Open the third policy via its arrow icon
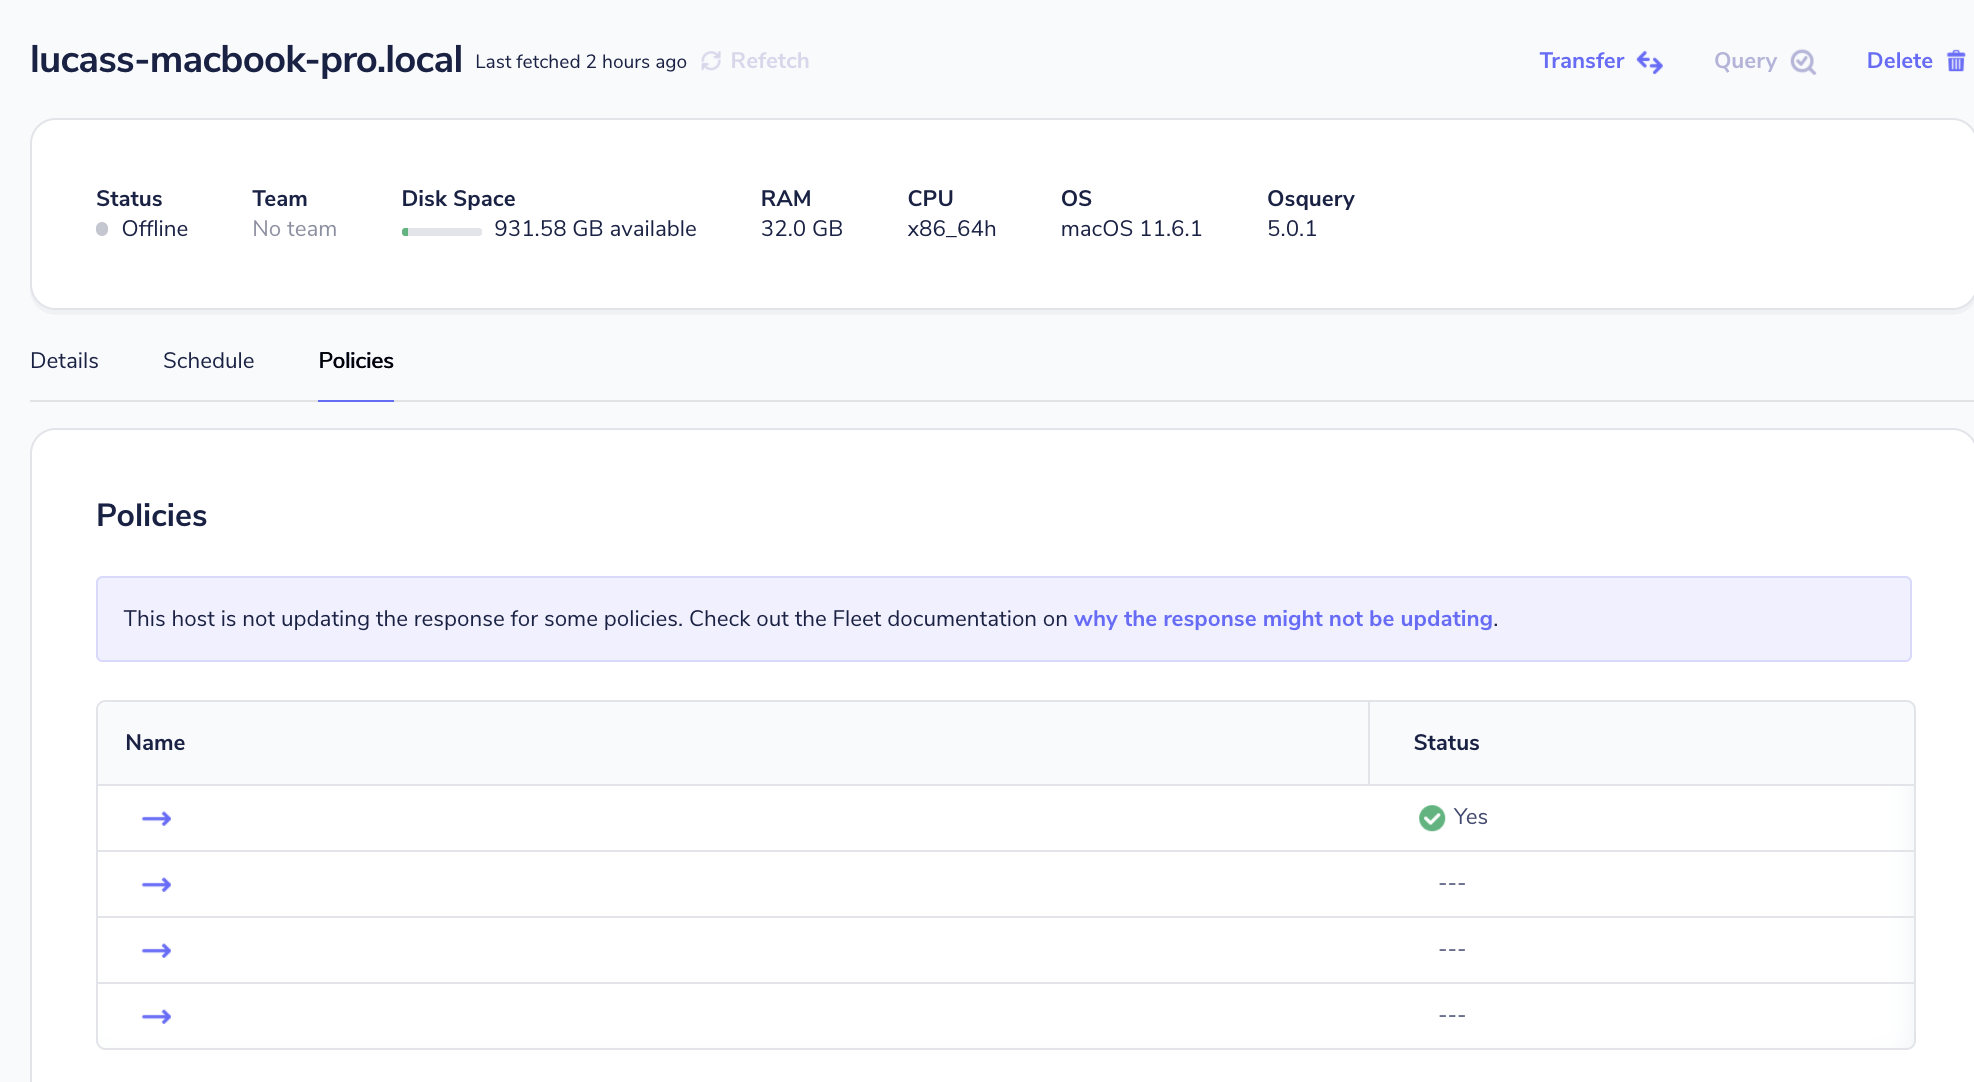 pos(157,950)
